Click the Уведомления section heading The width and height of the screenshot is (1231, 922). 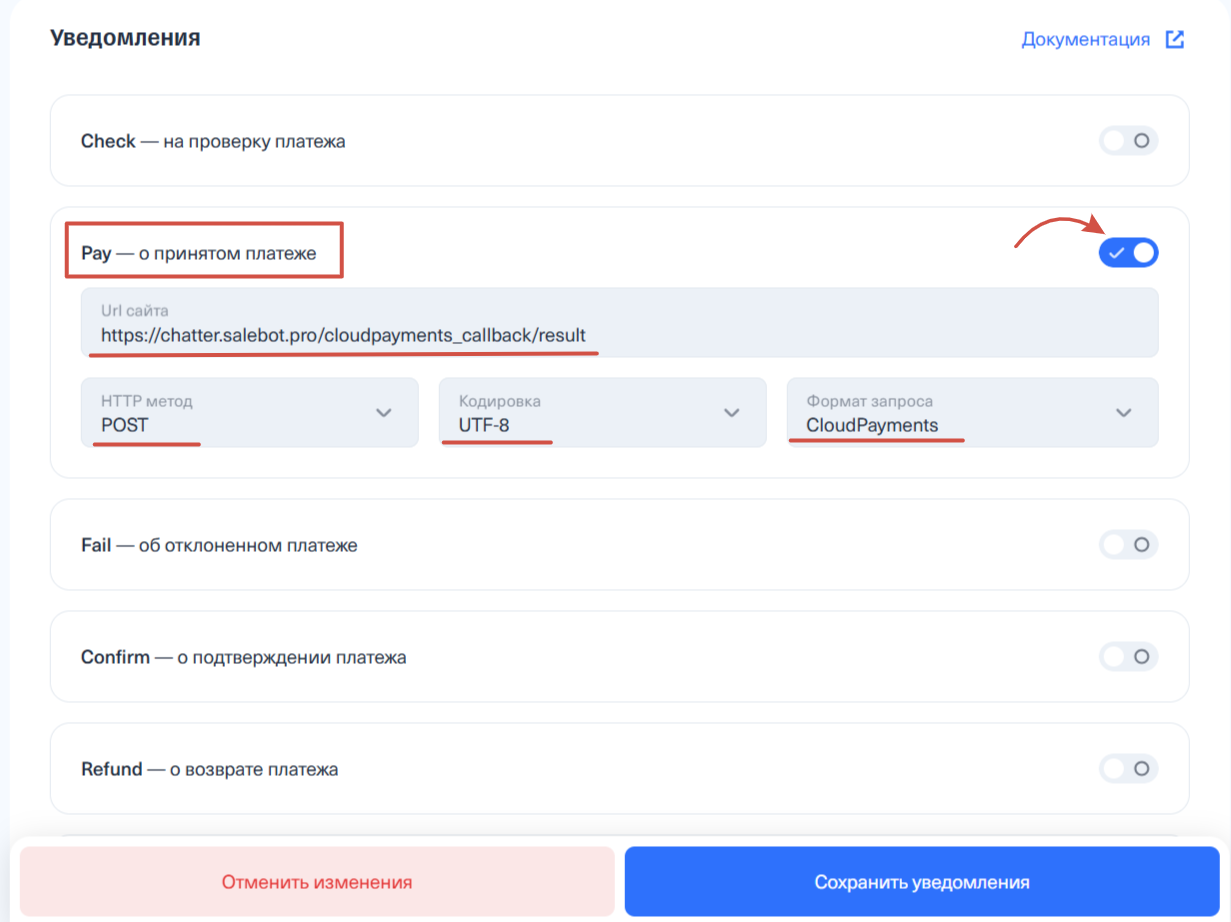click(125, 39)
